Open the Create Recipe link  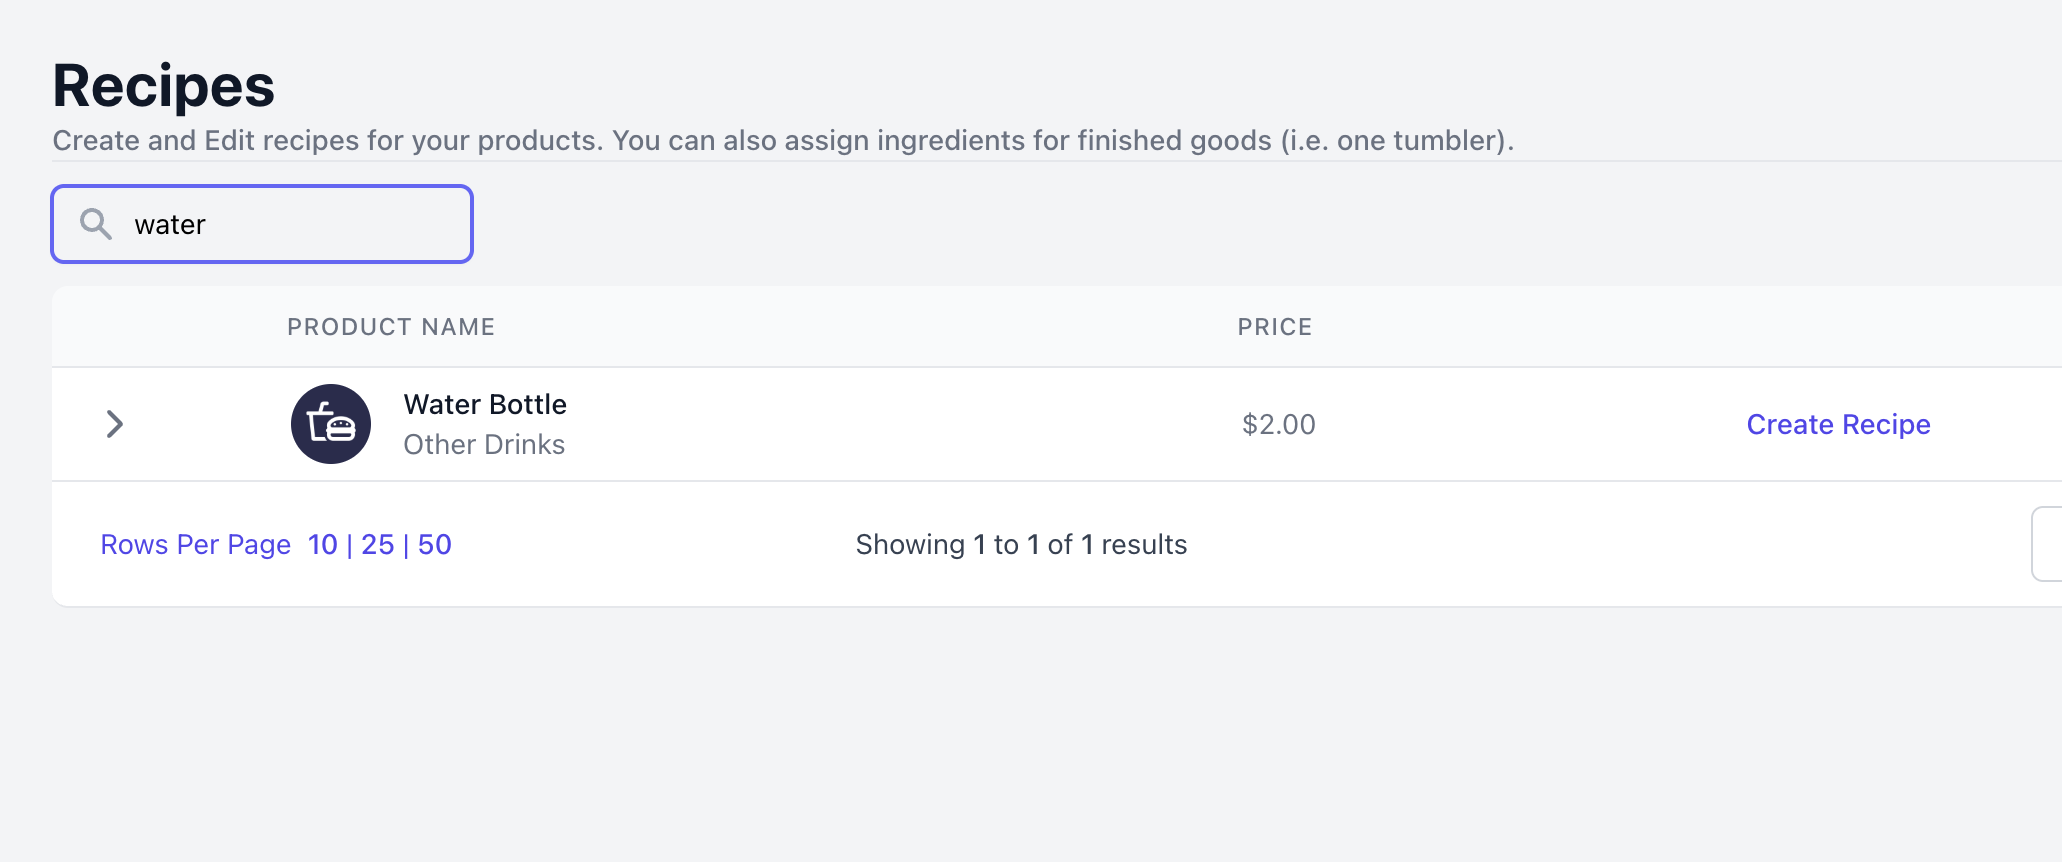pyautogui.click(x=1838, y=424)
